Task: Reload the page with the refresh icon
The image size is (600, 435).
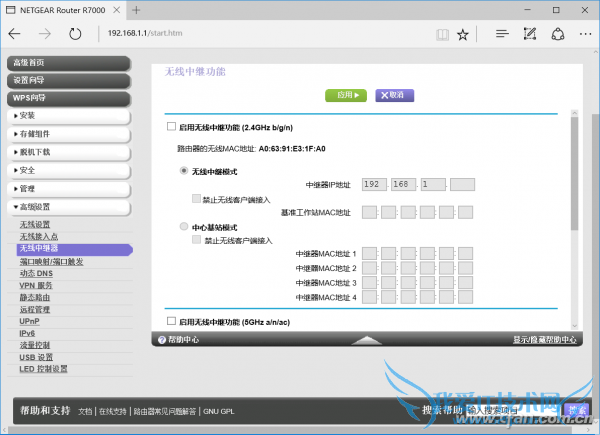Action: 75,34
